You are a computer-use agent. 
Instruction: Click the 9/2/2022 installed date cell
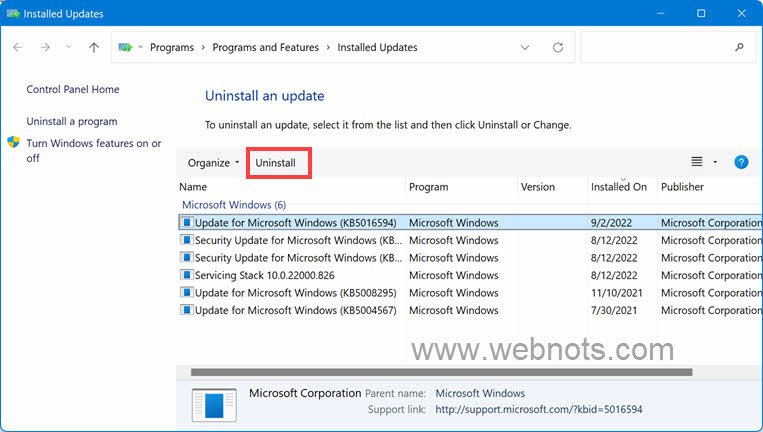tap(611, 223)
